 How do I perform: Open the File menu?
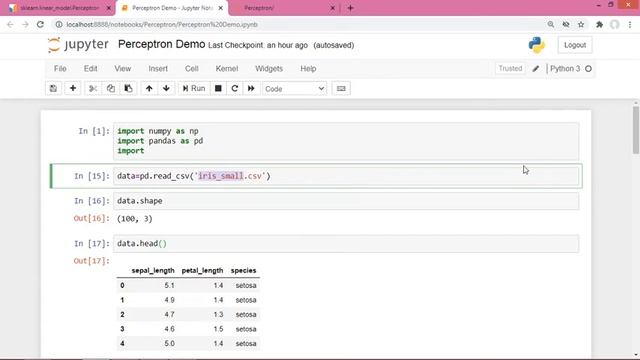pyautogui.click(x=60, y=69)
